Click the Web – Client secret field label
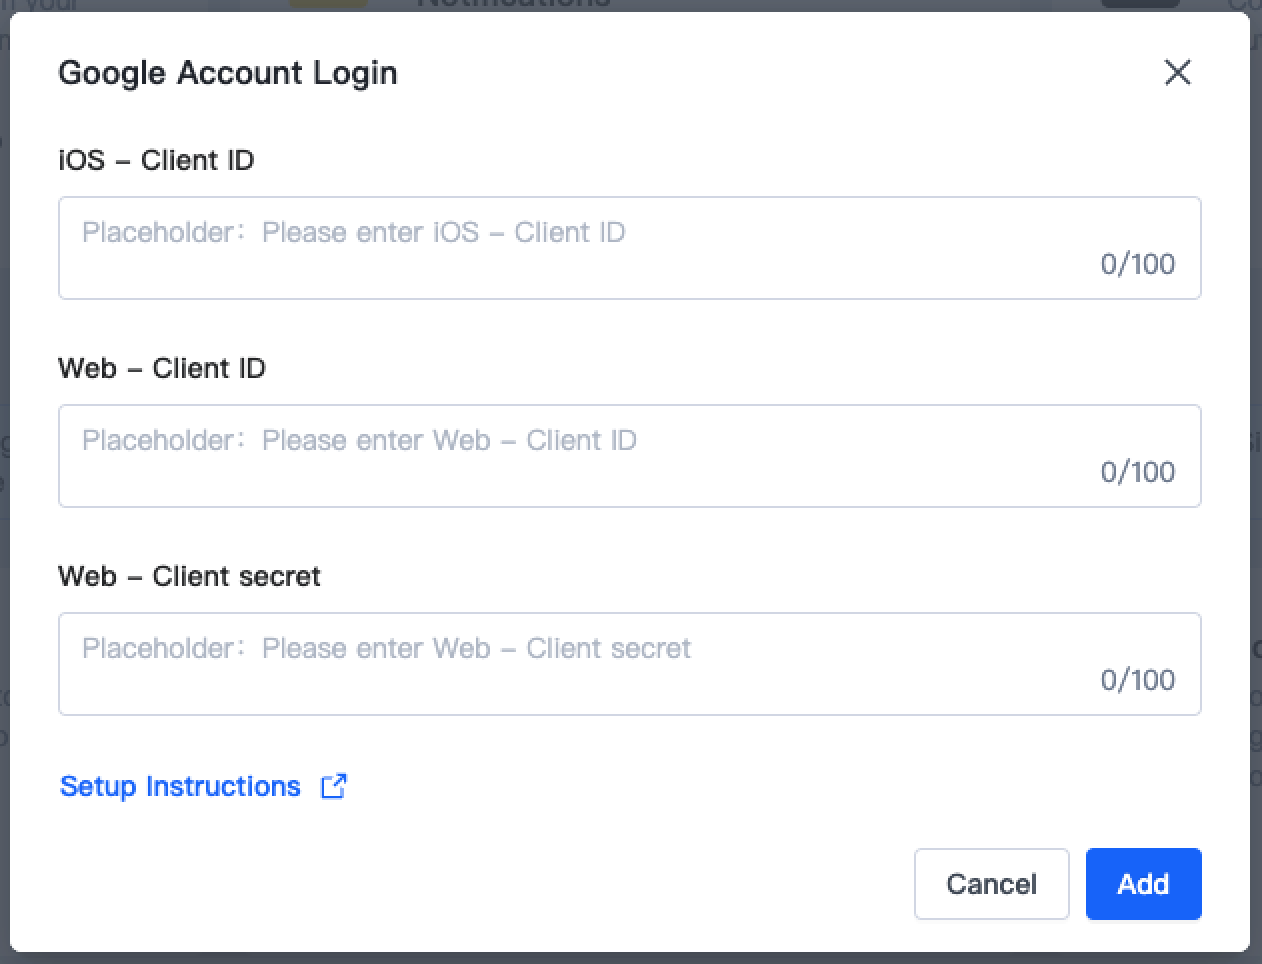This screenshot has height=964, width=1262. 189,576
